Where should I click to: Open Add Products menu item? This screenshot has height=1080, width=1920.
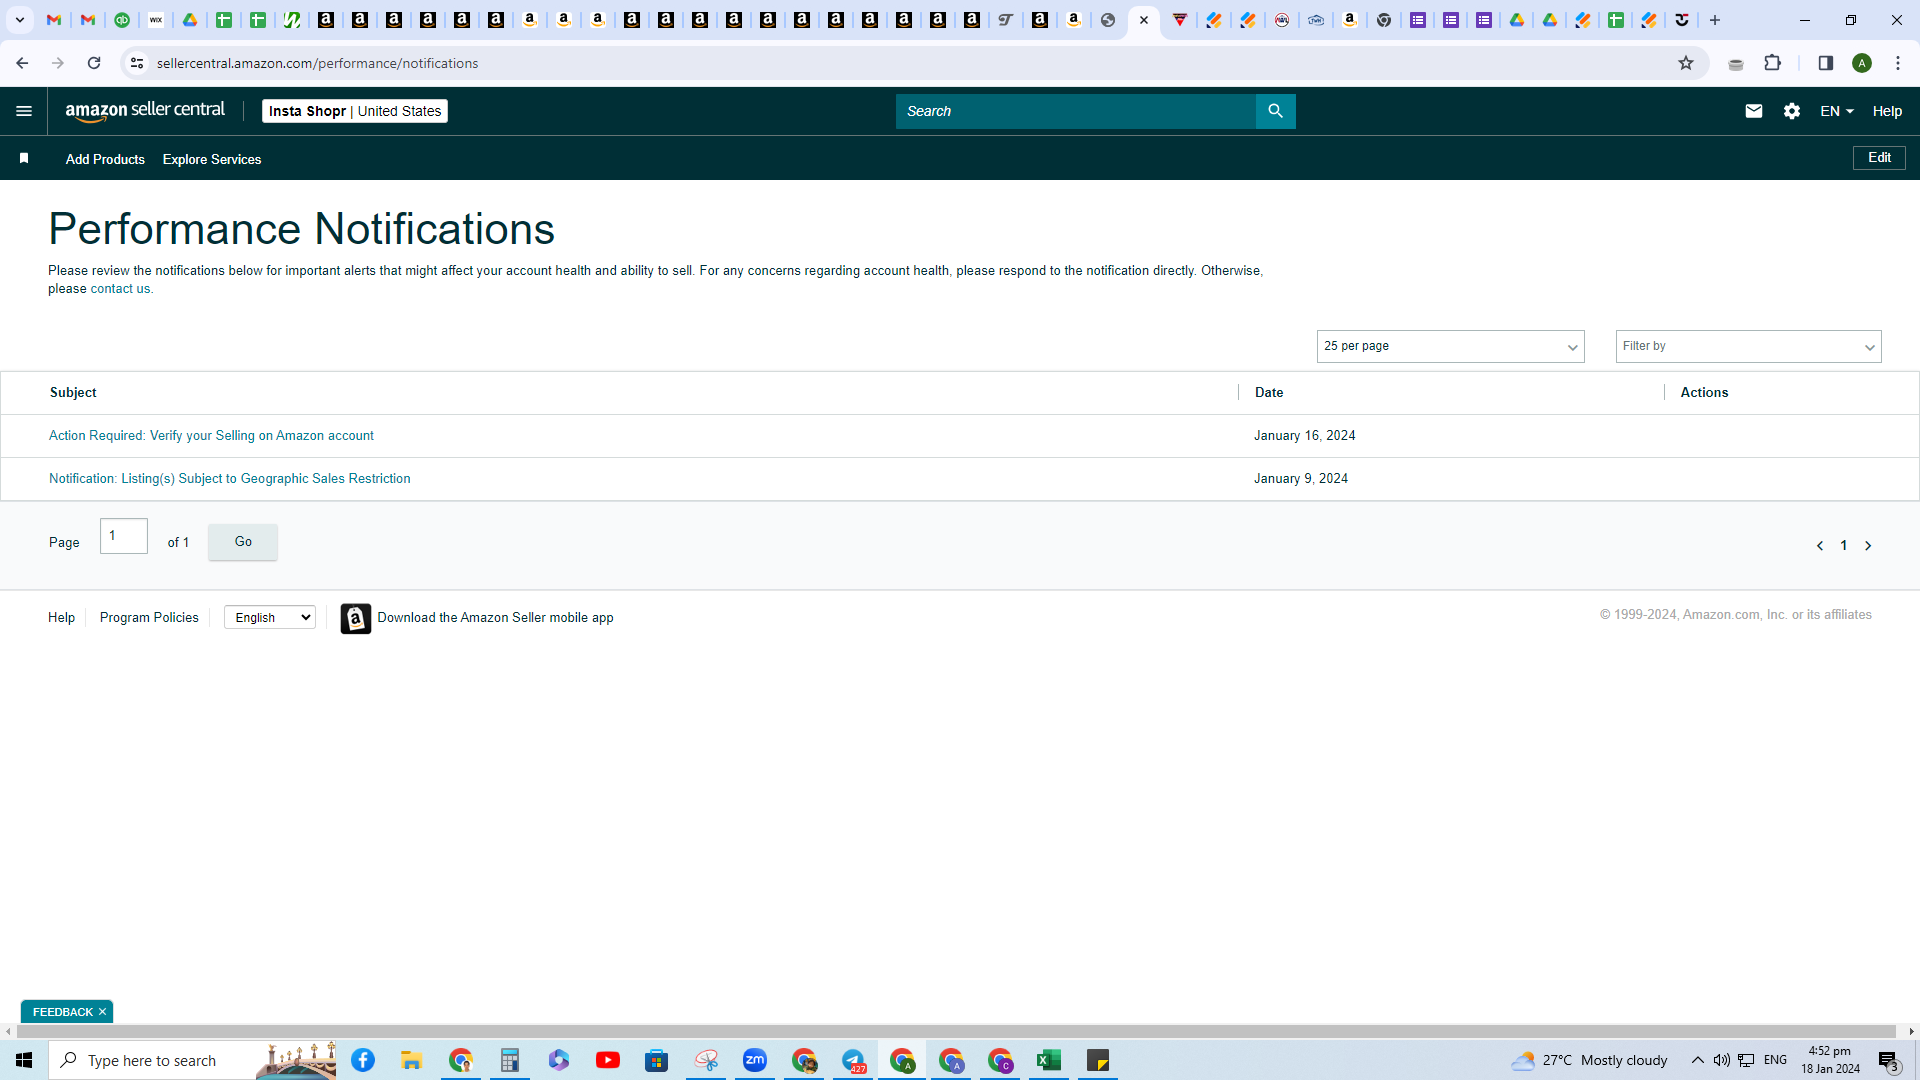point(105,159)
